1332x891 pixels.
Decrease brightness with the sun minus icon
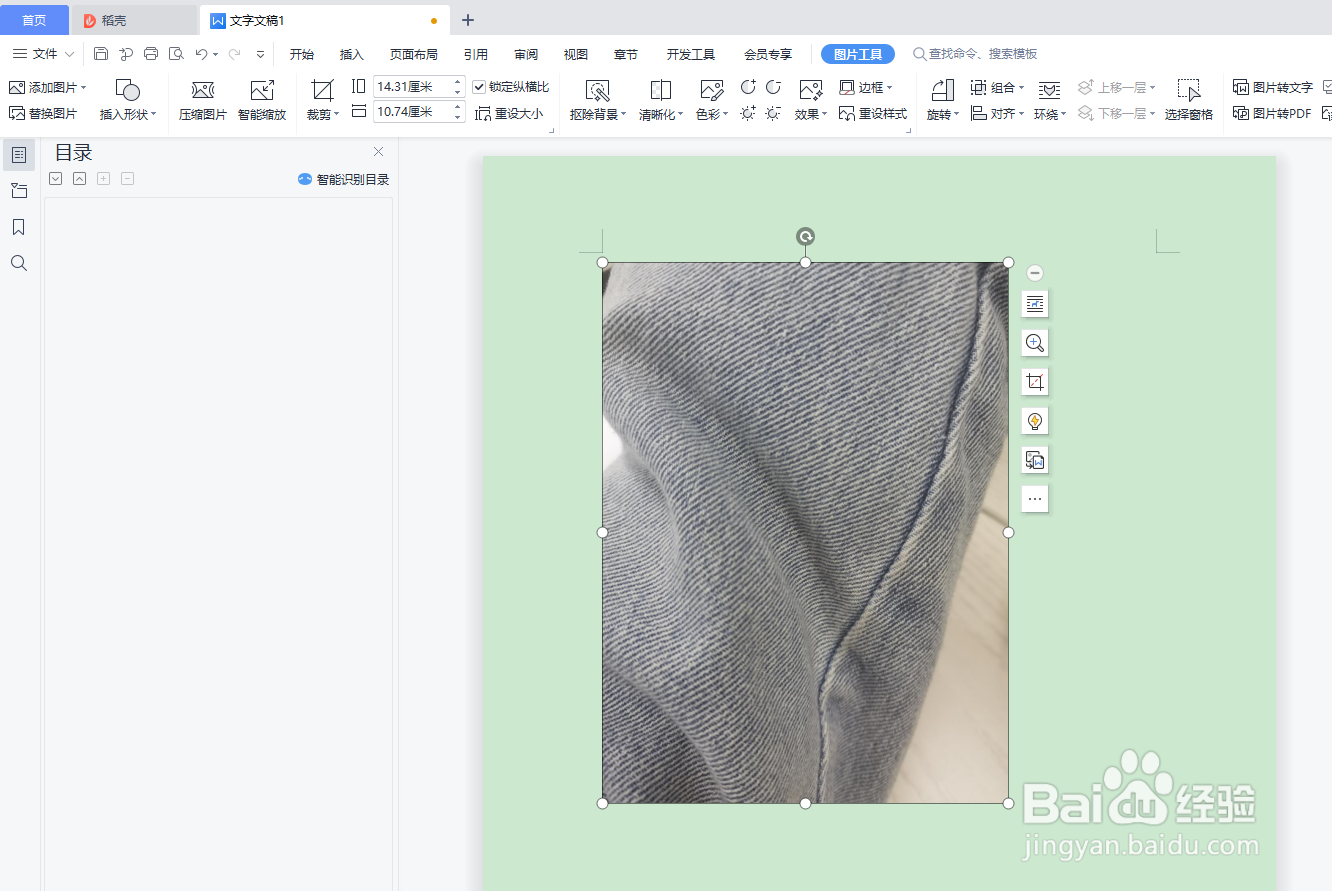point(773,114)
